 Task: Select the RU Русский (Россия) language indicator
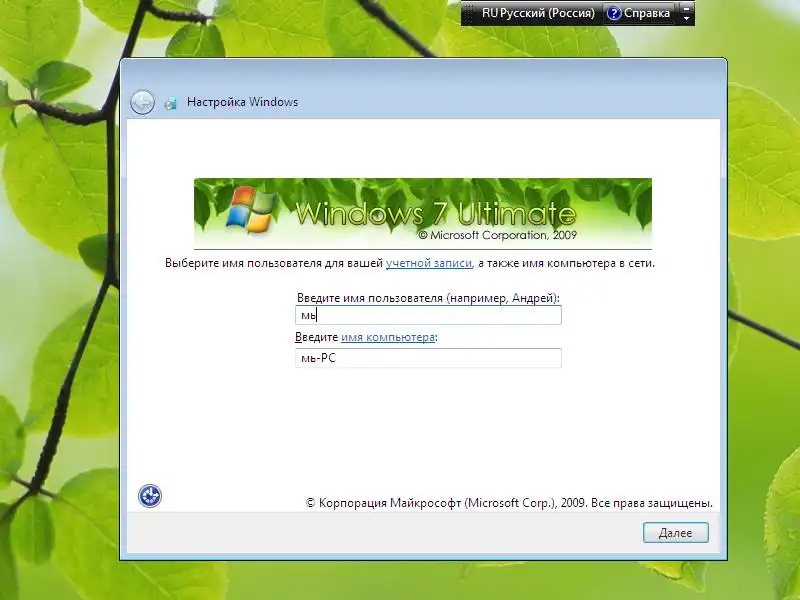[x=538, y=13]
